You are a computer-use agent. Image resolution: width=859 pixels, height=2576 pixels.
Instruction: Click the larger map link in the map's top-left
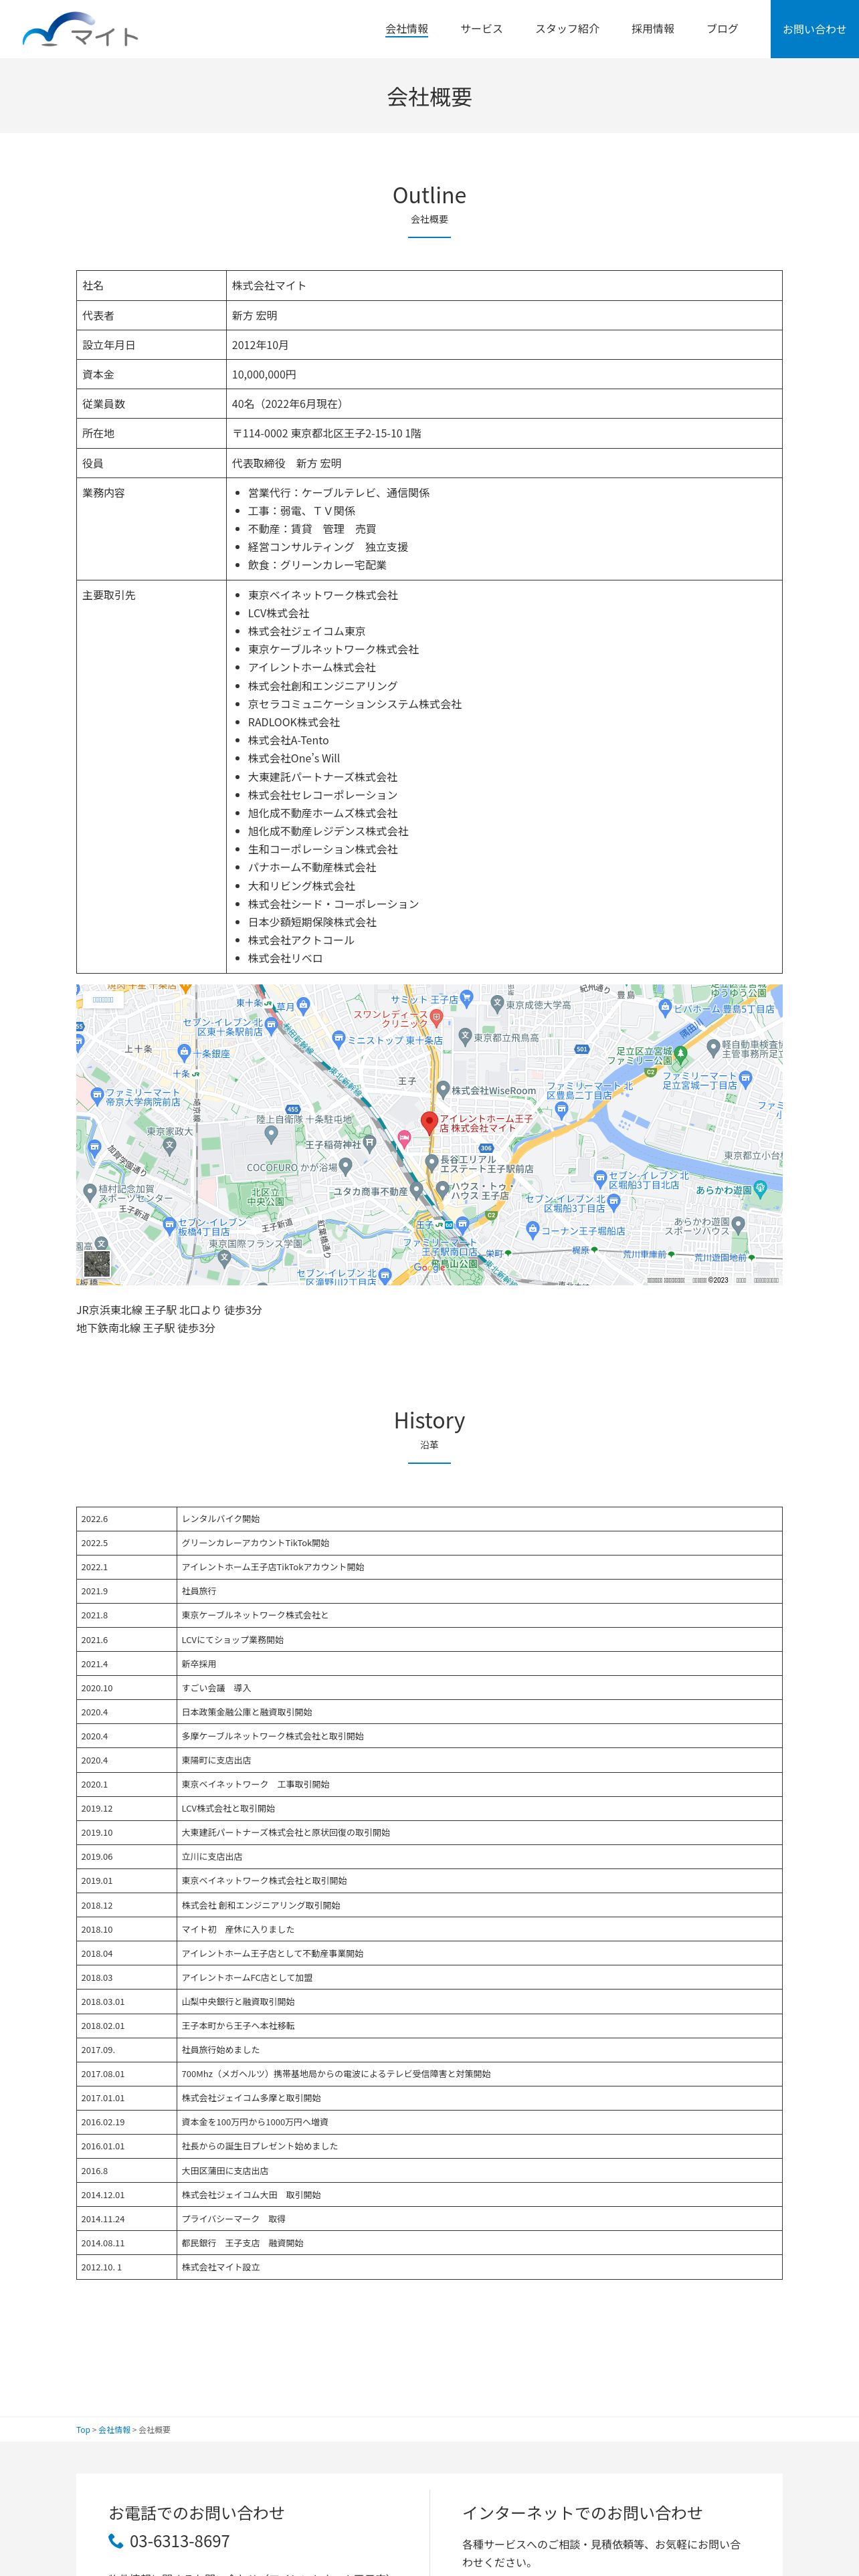[103, 999]
